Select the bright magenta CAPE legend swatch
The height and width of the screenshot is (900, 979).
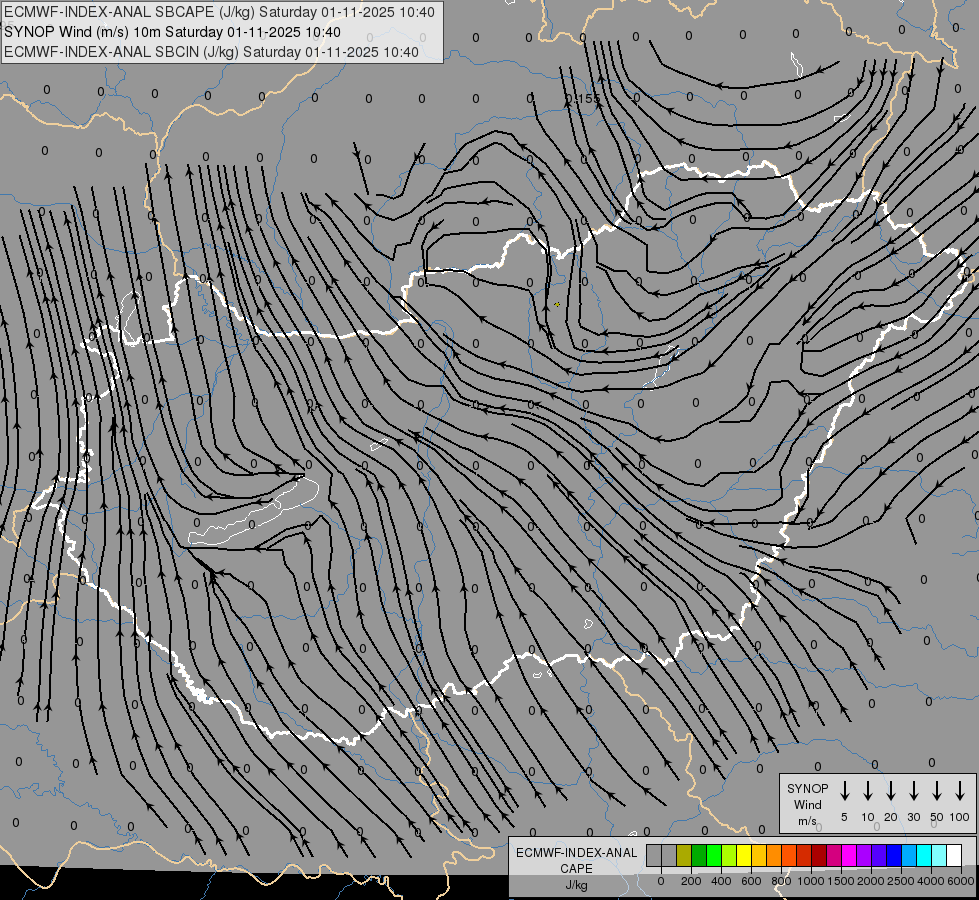[849, 856]
